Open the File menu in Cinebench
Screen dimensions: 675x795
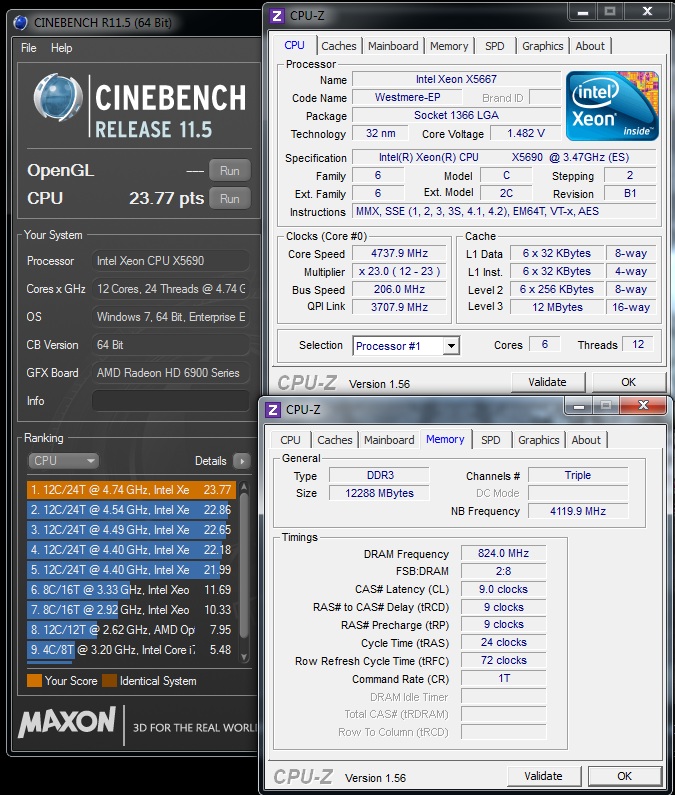coord(28,48)
